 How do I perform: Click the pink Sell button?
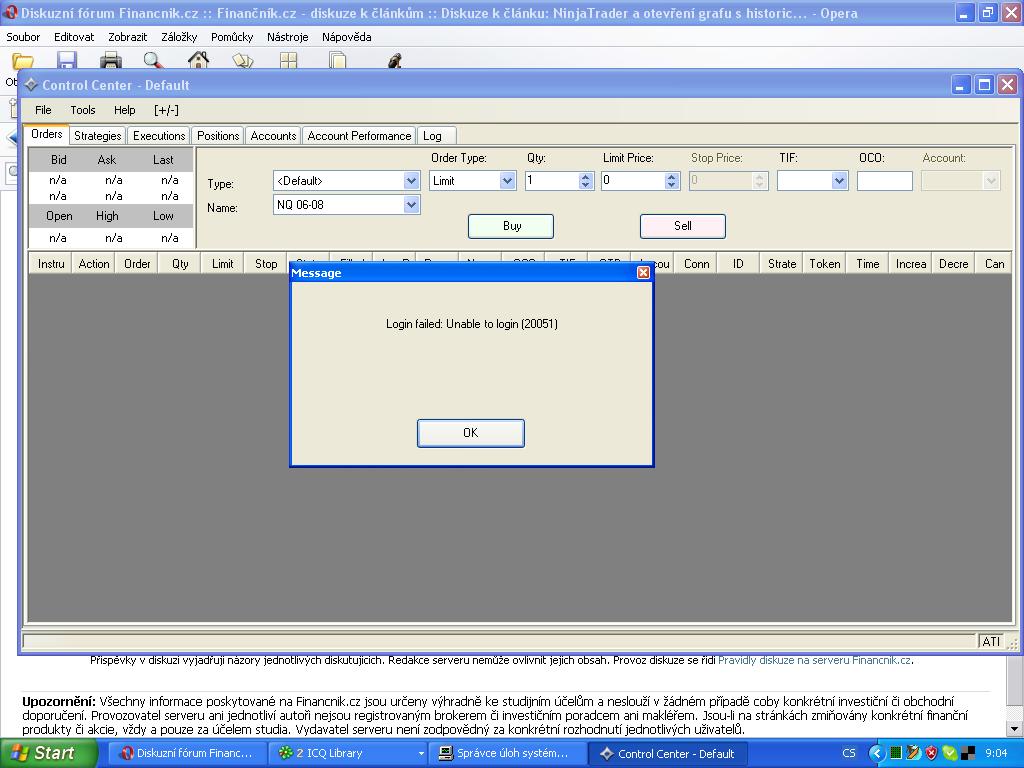tap(683, 226)
